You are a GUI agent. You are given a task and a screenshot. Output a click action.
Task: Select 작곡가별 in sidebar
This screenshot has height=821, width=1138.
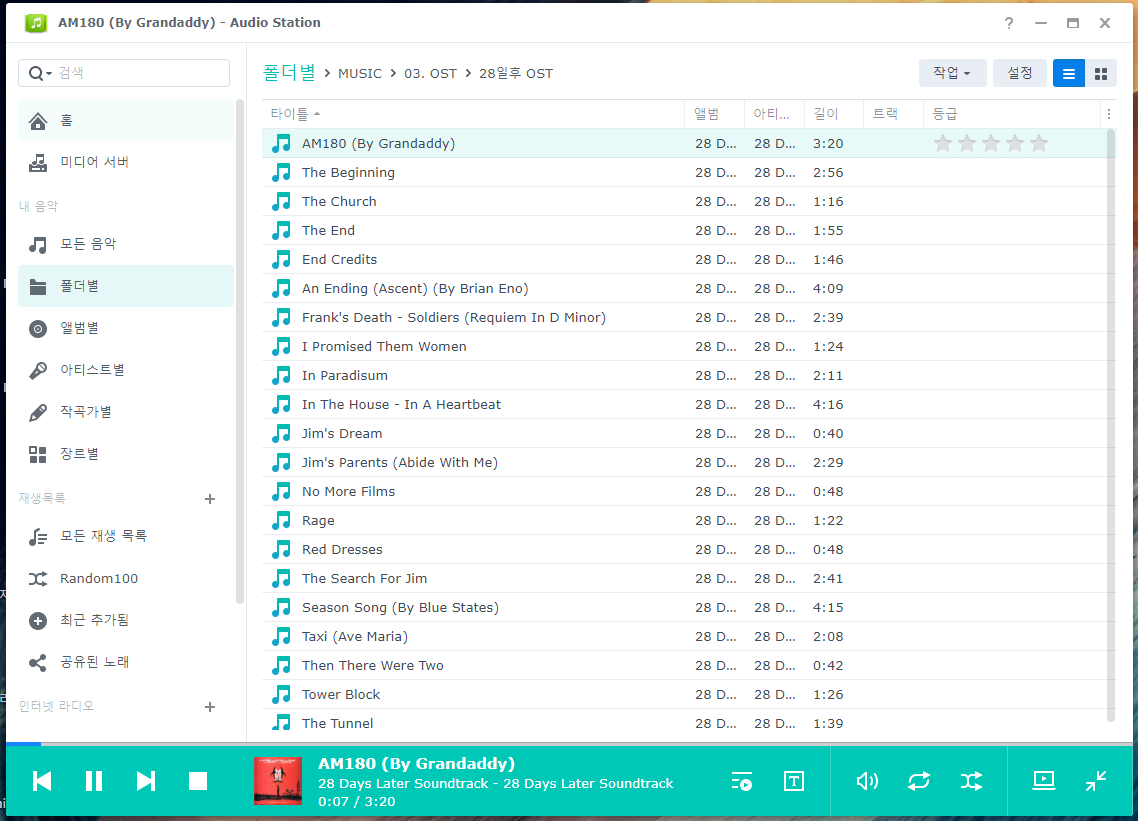[126, 412]
